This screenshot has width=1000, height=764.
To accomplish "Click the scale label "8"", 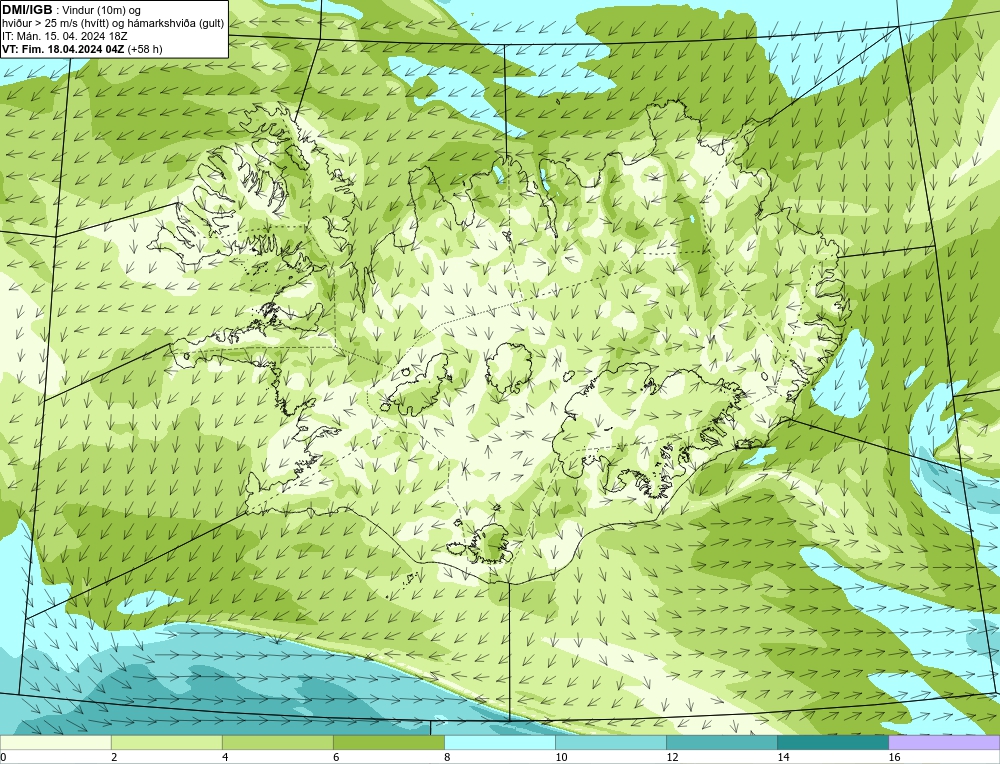I will pyautogui.click(x=447, y=757).
